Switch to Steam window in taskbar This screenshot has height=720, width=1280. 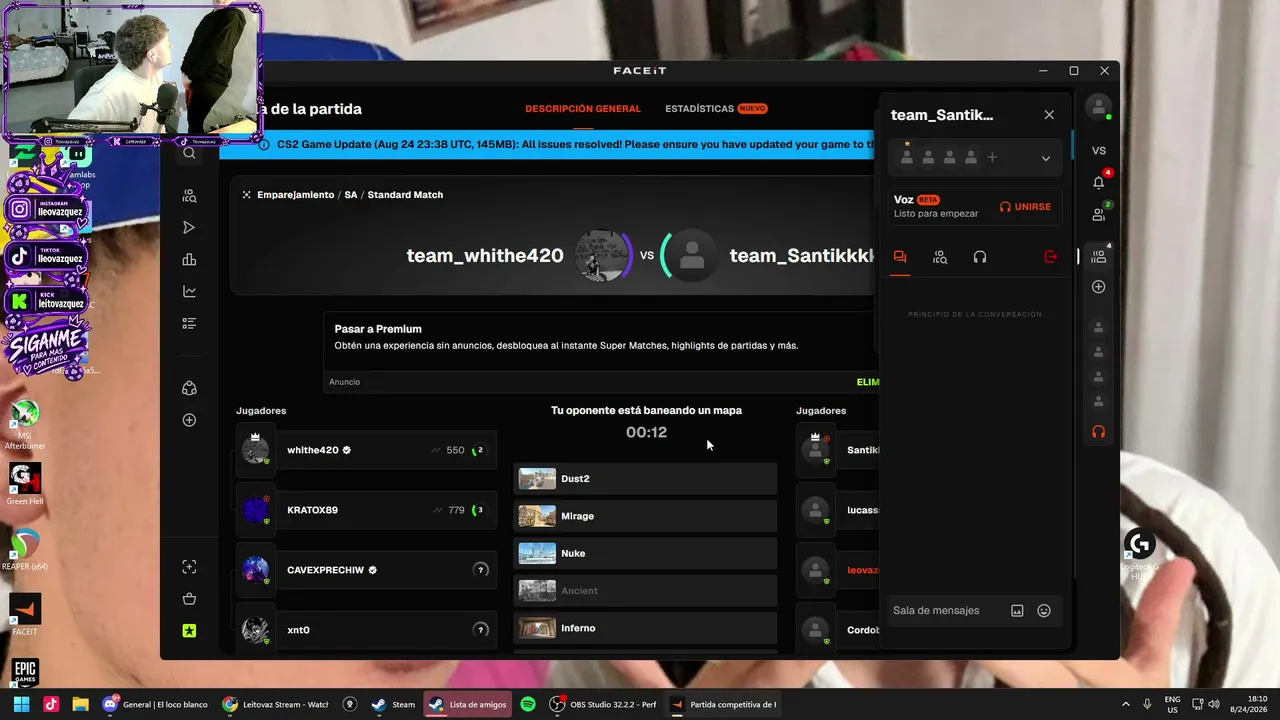coord(393,704)
